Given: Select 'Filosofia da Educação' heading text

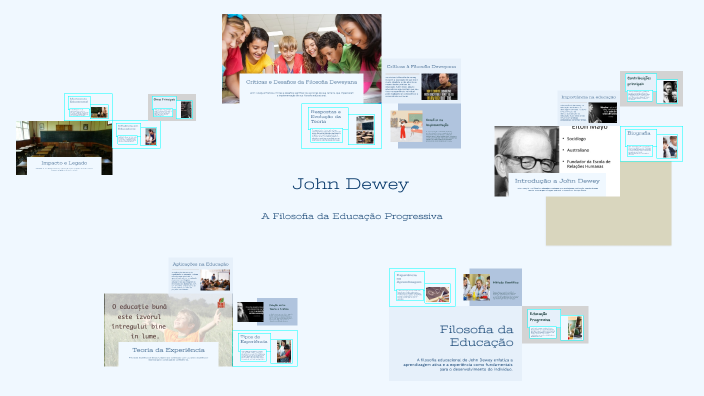Looking at the screenshot, I should (x=476, y=336).
